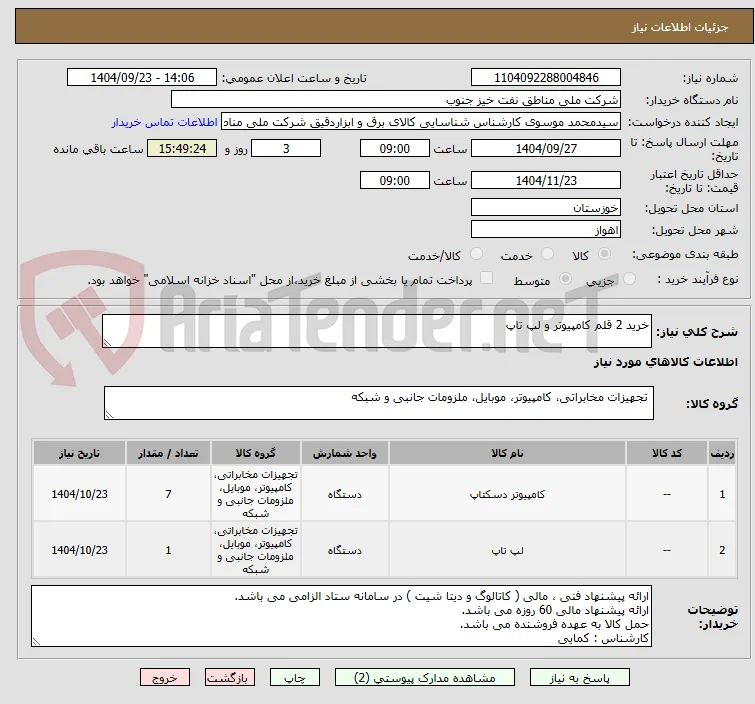Viewport: 755px width, 704px height.
Task: Click the goods group text area
Action: tap(378, 403)
